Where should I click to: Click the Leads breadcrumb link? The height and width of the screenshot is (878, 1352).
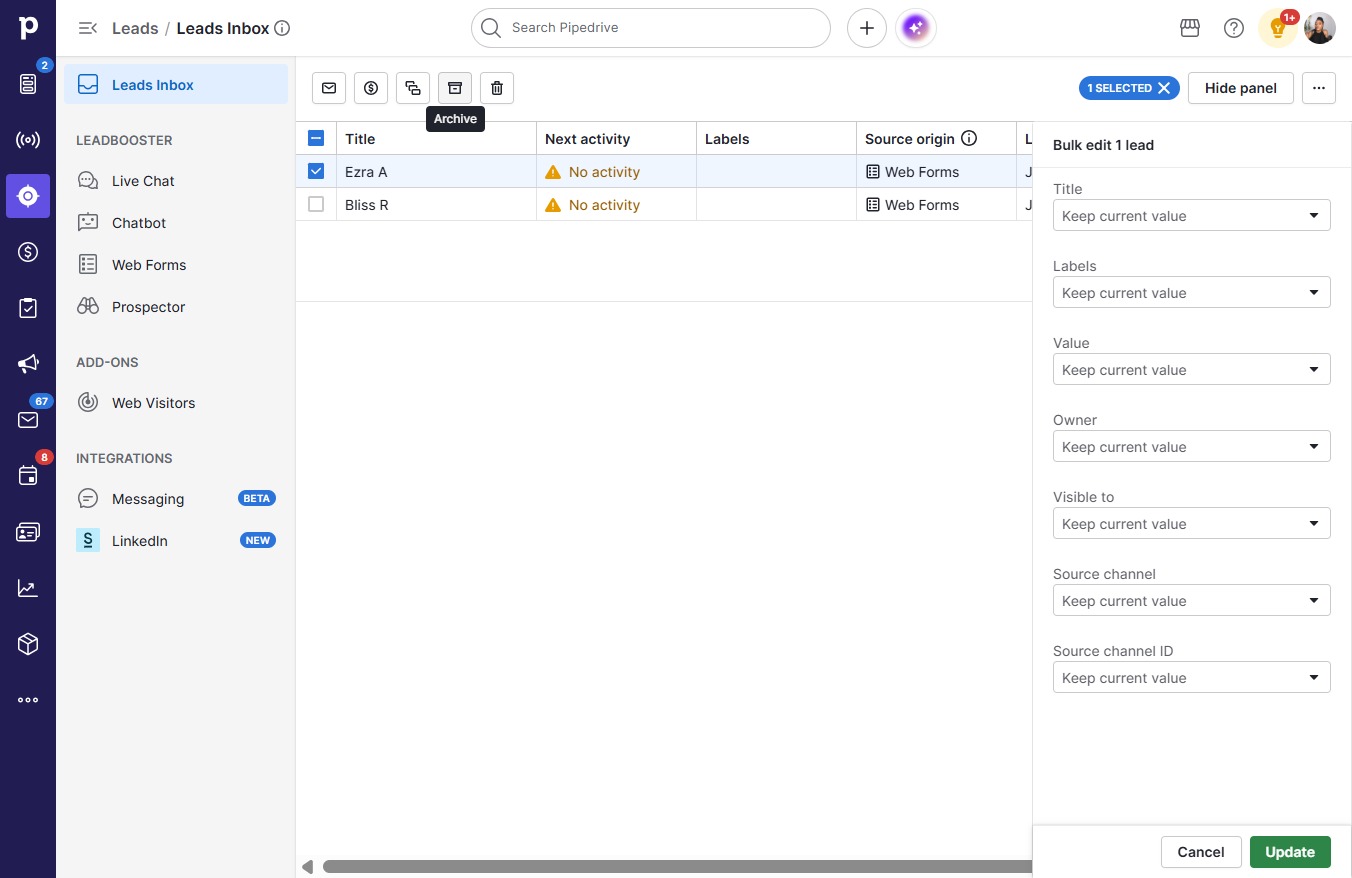coord(135,28)
